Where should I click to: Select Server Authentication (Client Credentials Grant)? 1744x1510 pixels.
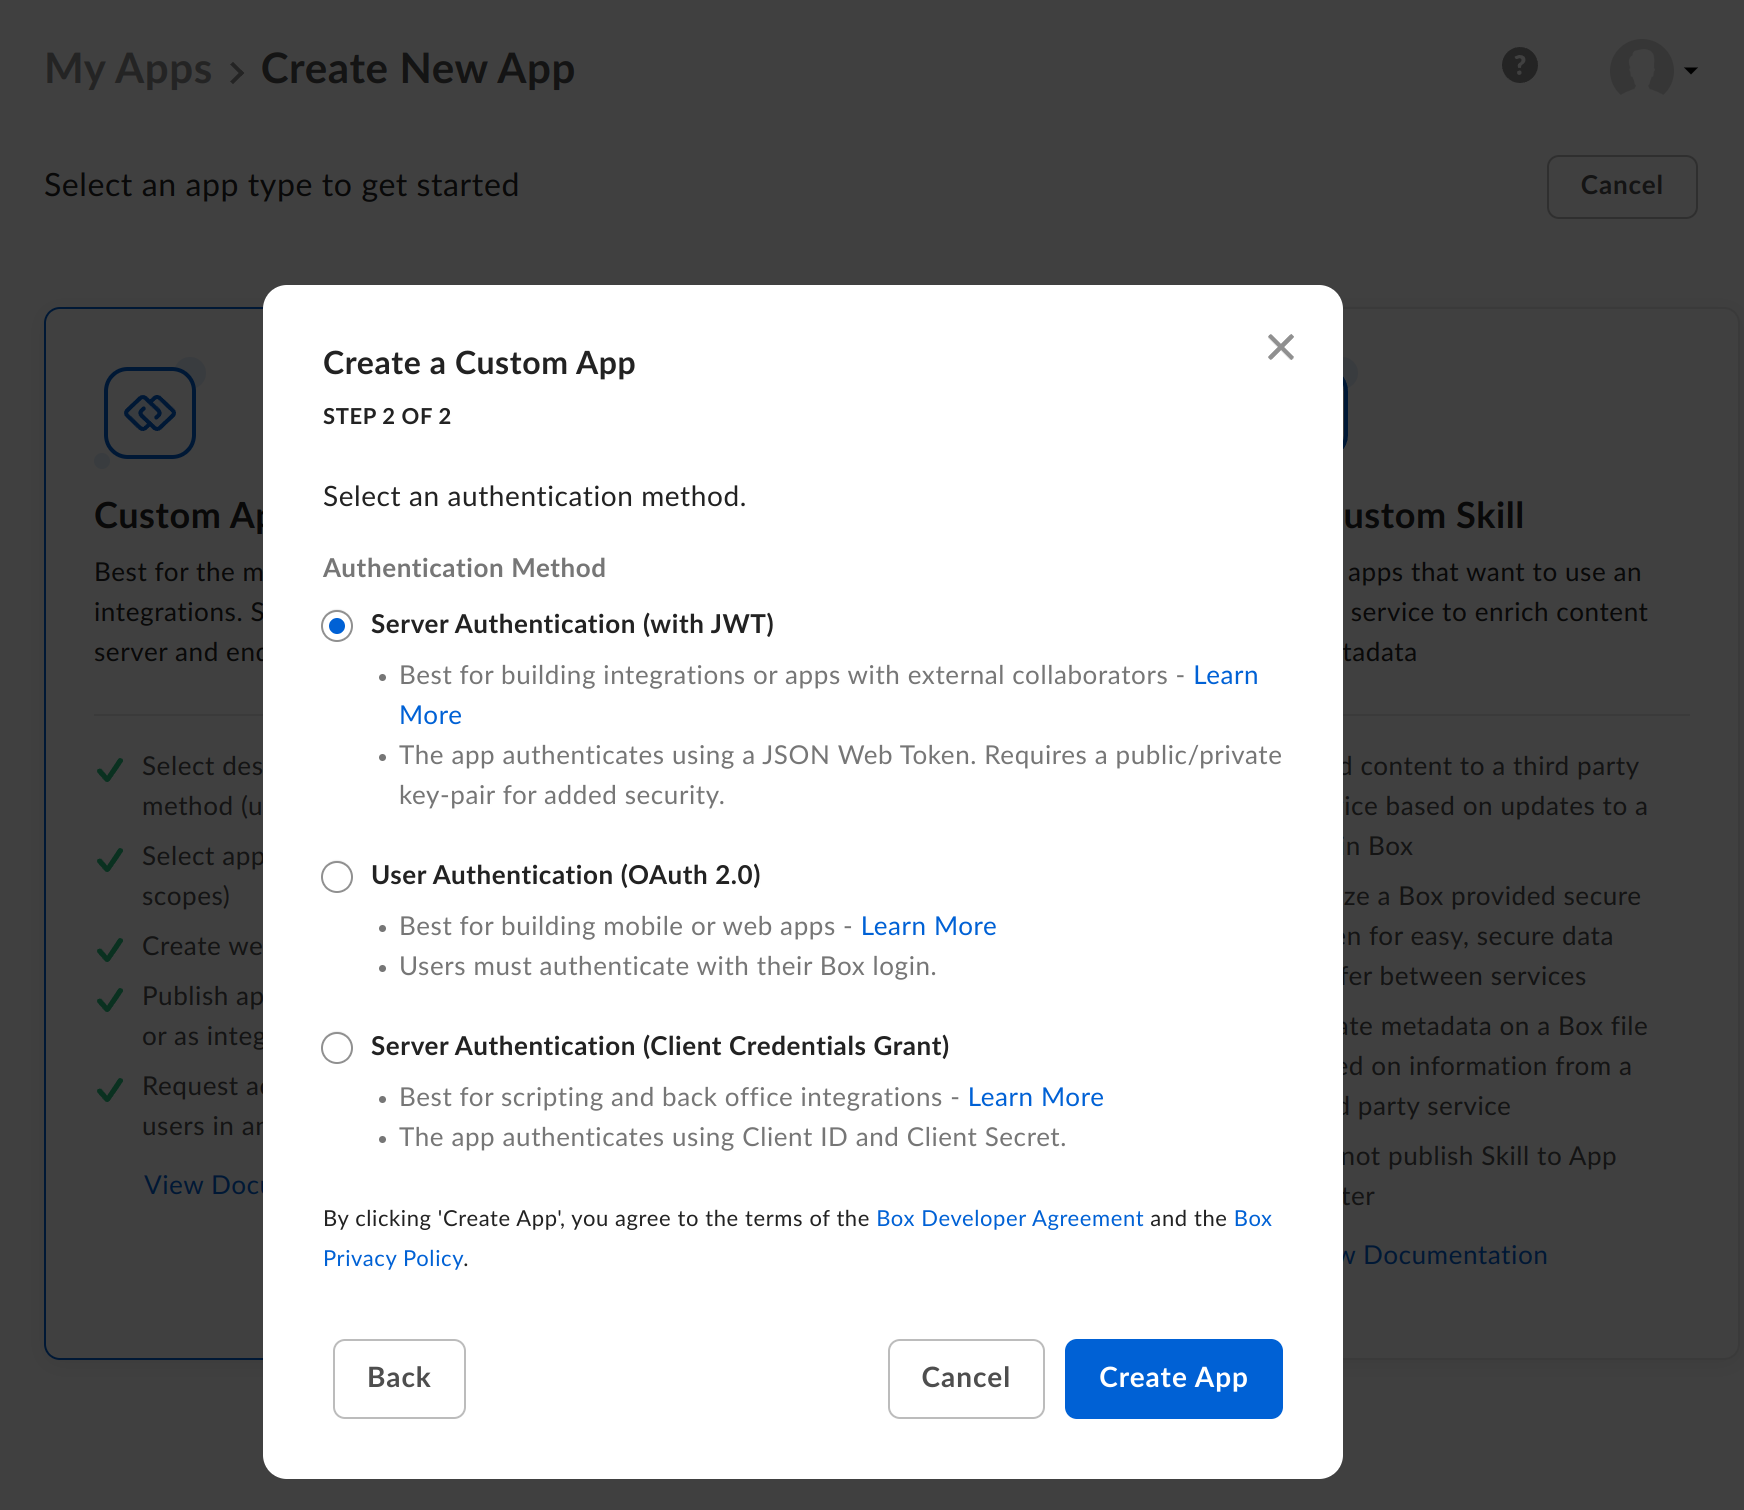(337, 1048)
